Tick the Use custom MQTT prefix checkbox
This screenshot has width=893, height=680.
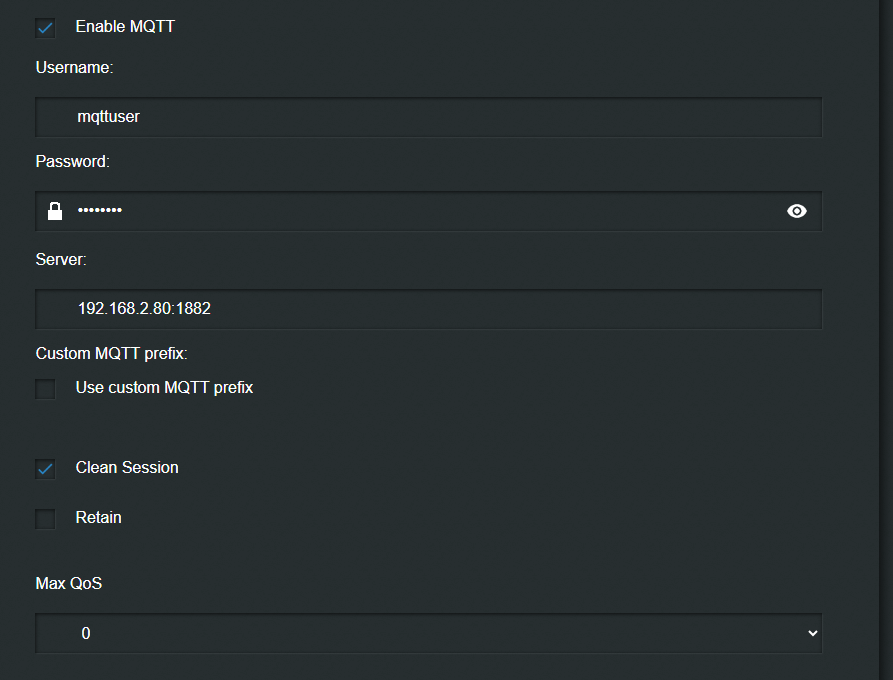coord(45,388)
